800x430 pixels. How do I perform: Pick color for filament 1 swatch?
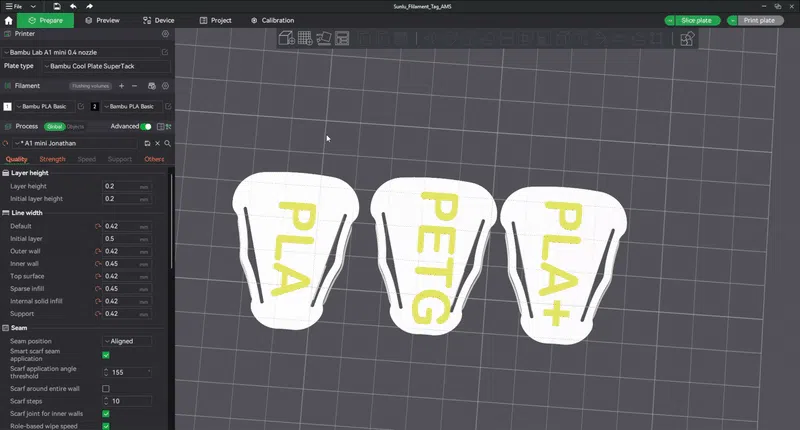[7, 106]
